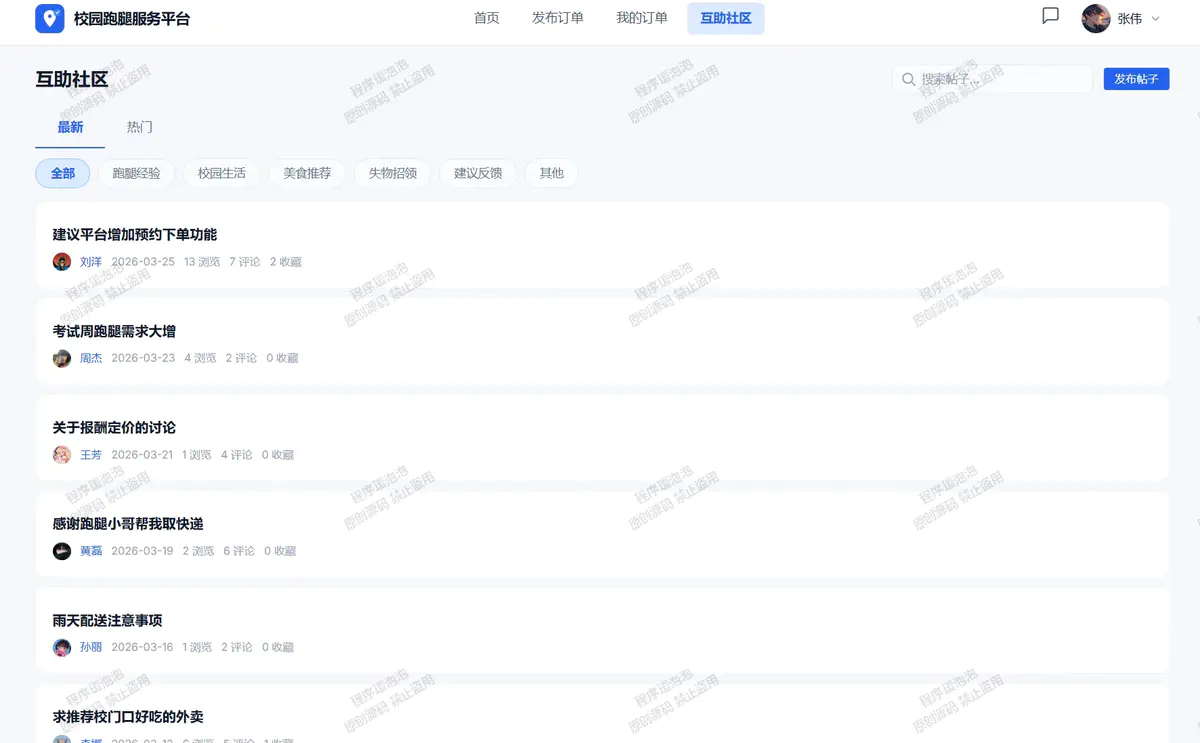Expand the 张伟 user dropdown arrow
Image resolution: width=1200 pixels, height=743 pixels.
coord(1156,19)
